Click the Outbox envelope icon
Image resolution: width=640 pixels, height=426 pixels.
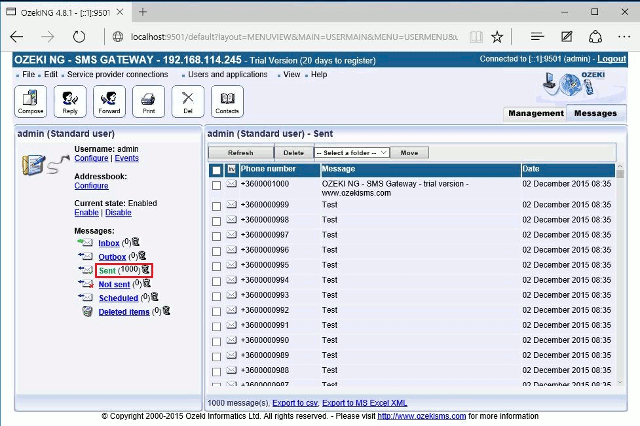pyautogui.click(x=85, y=256)
